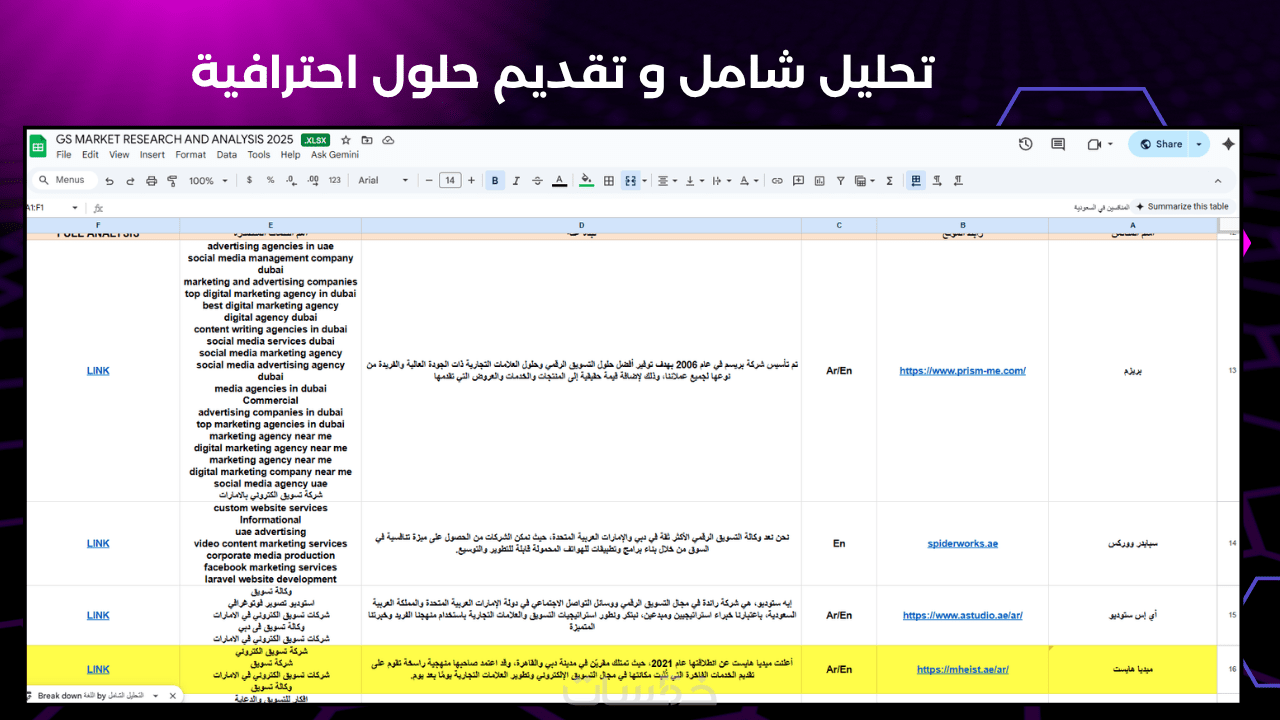Collapse the toolbar with the chevron
The height and width of the screenshot is (720, 1280).
1218,181
